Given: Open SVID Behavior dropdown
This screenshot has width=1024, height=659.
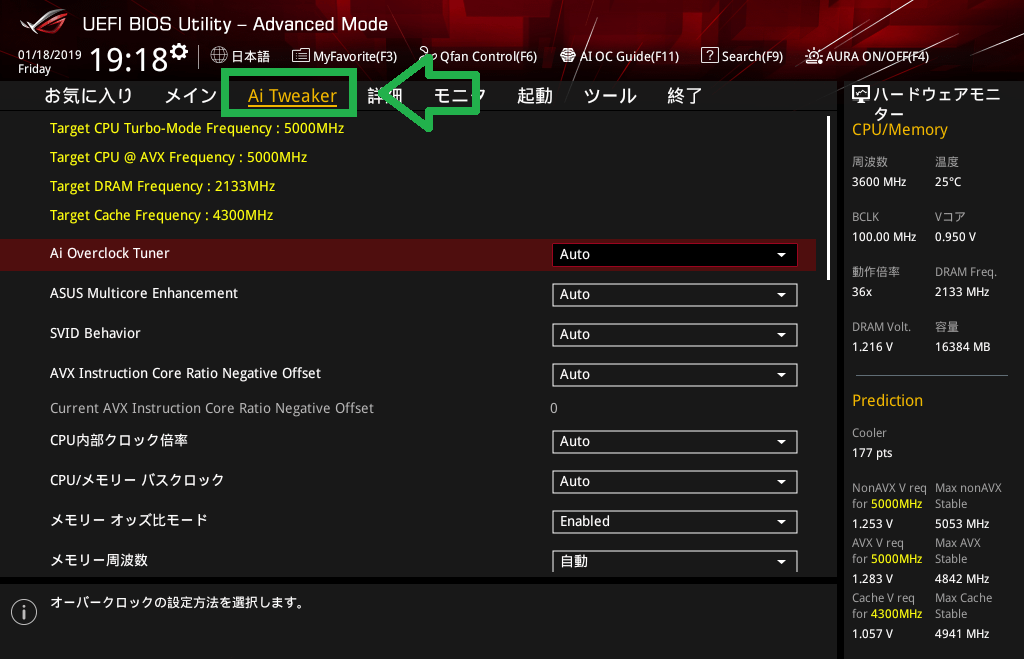Looking at the screenshot, I should 675,334.
